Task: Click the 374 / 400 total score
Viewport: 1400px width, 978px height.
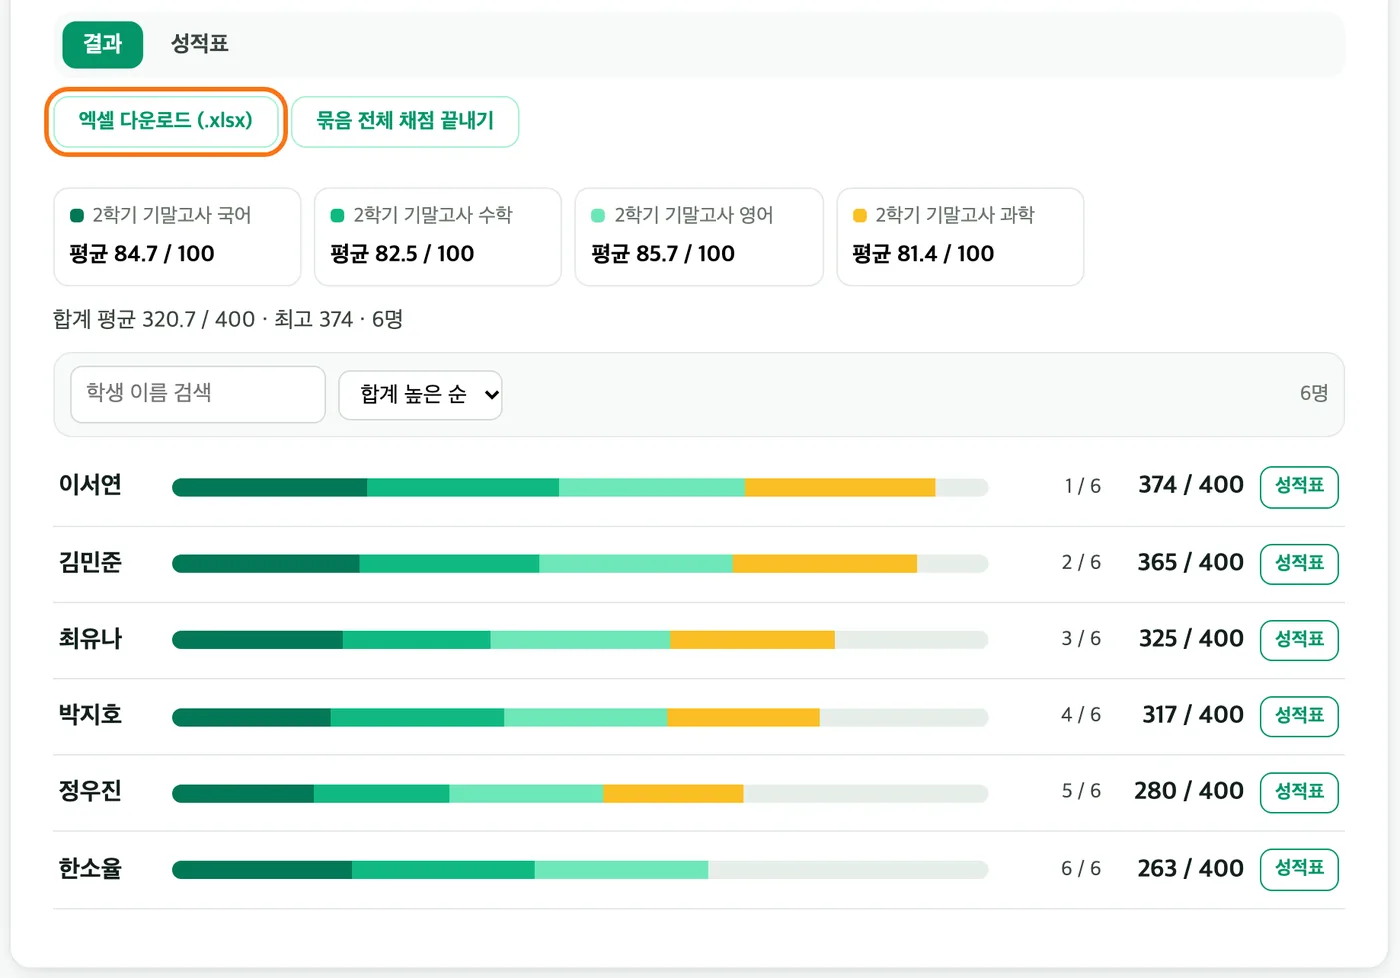Action: point(1191,485)
